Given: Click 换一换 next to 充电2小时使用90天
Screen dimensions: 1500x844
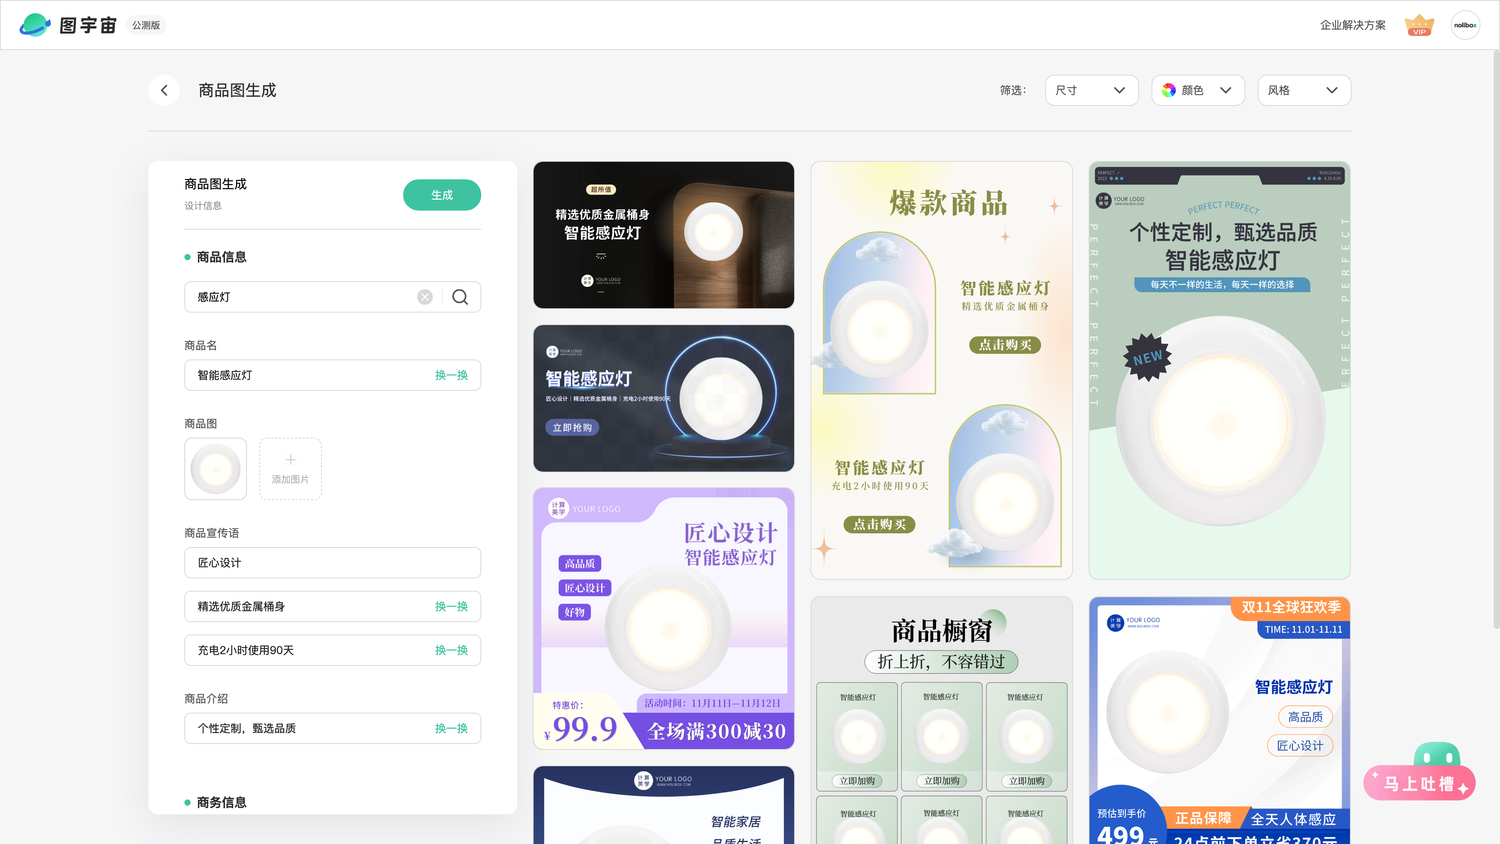Looking at the screenshot, I should point(451,650).
